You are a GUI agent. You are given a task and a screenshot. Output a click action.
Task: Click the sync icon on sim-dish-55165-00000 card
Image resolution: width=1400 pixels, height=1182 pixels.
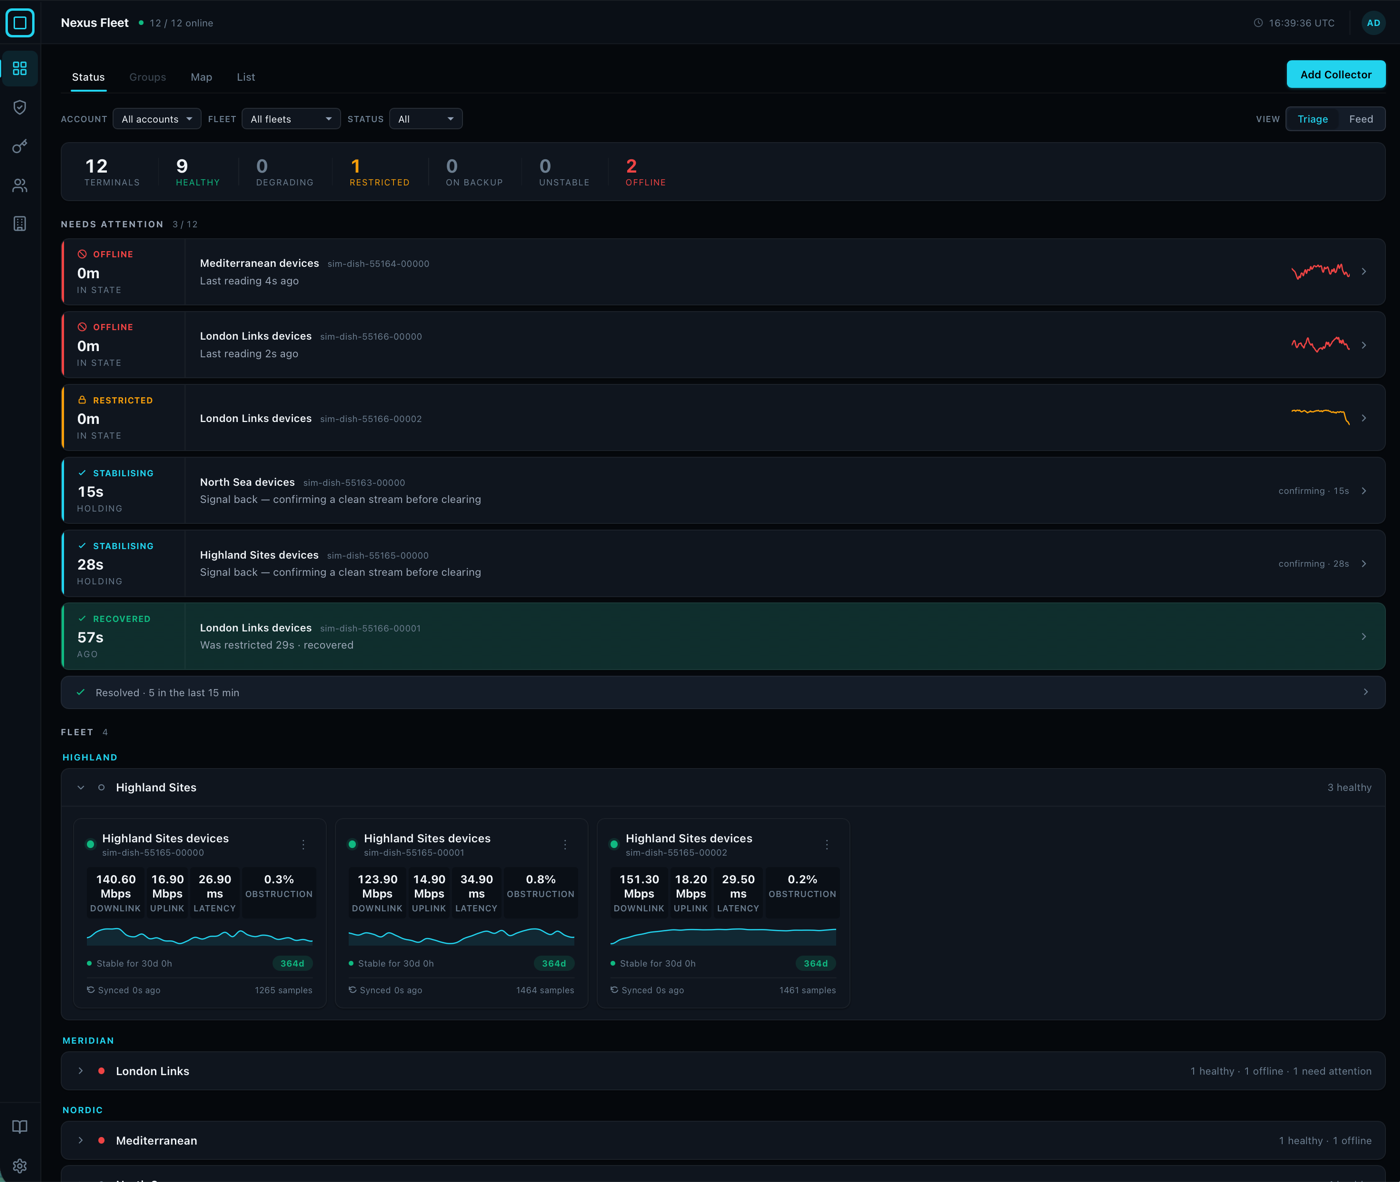click(x=91, y=990)
